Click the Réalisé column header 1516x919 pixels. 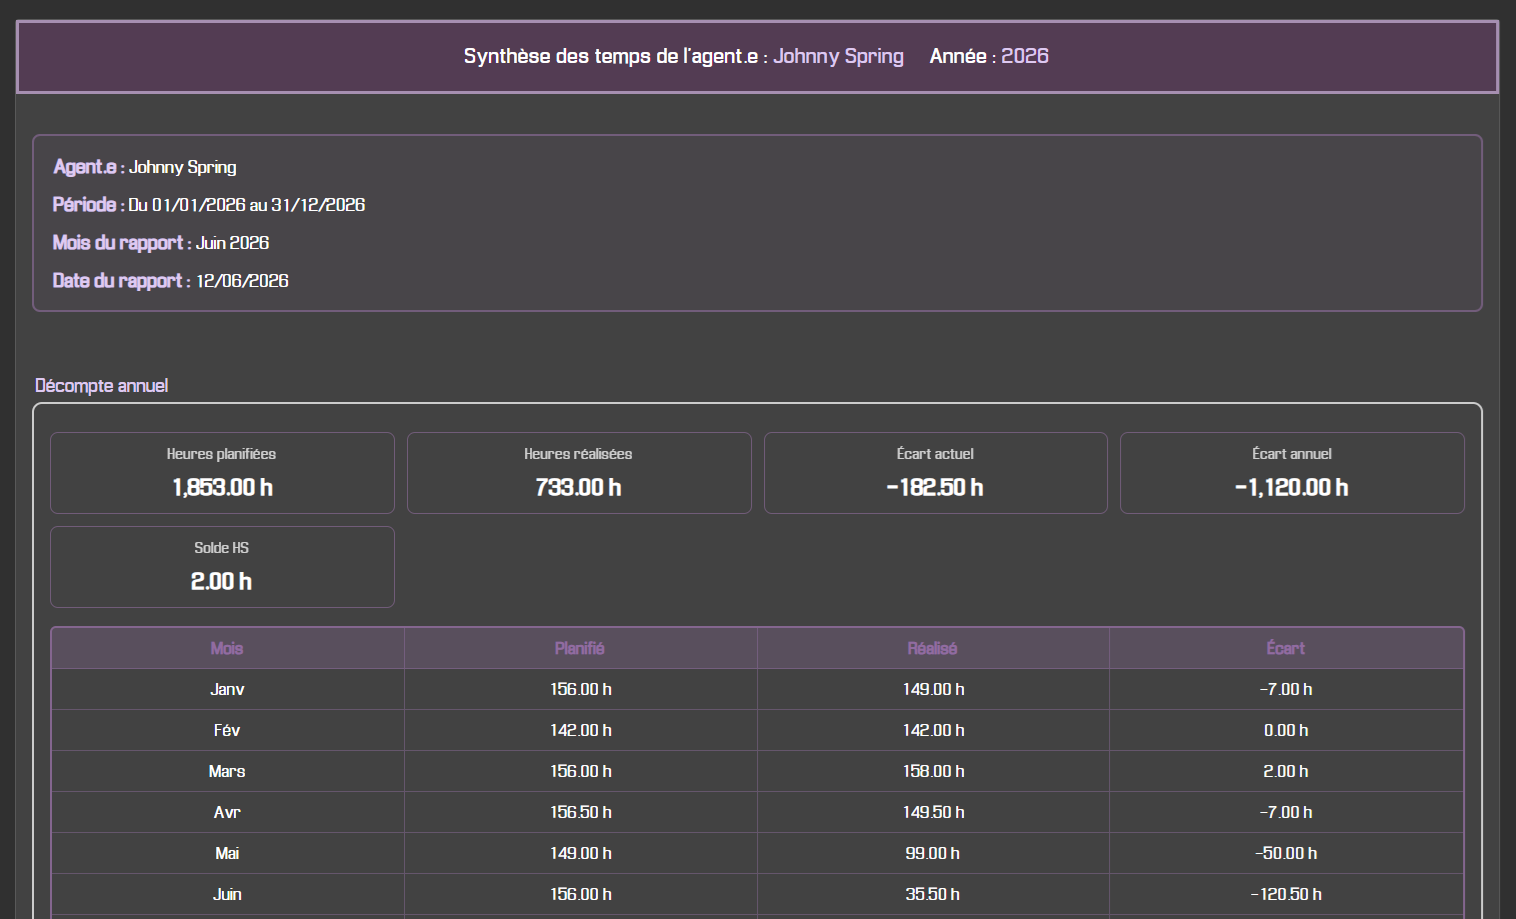(933, 648)
